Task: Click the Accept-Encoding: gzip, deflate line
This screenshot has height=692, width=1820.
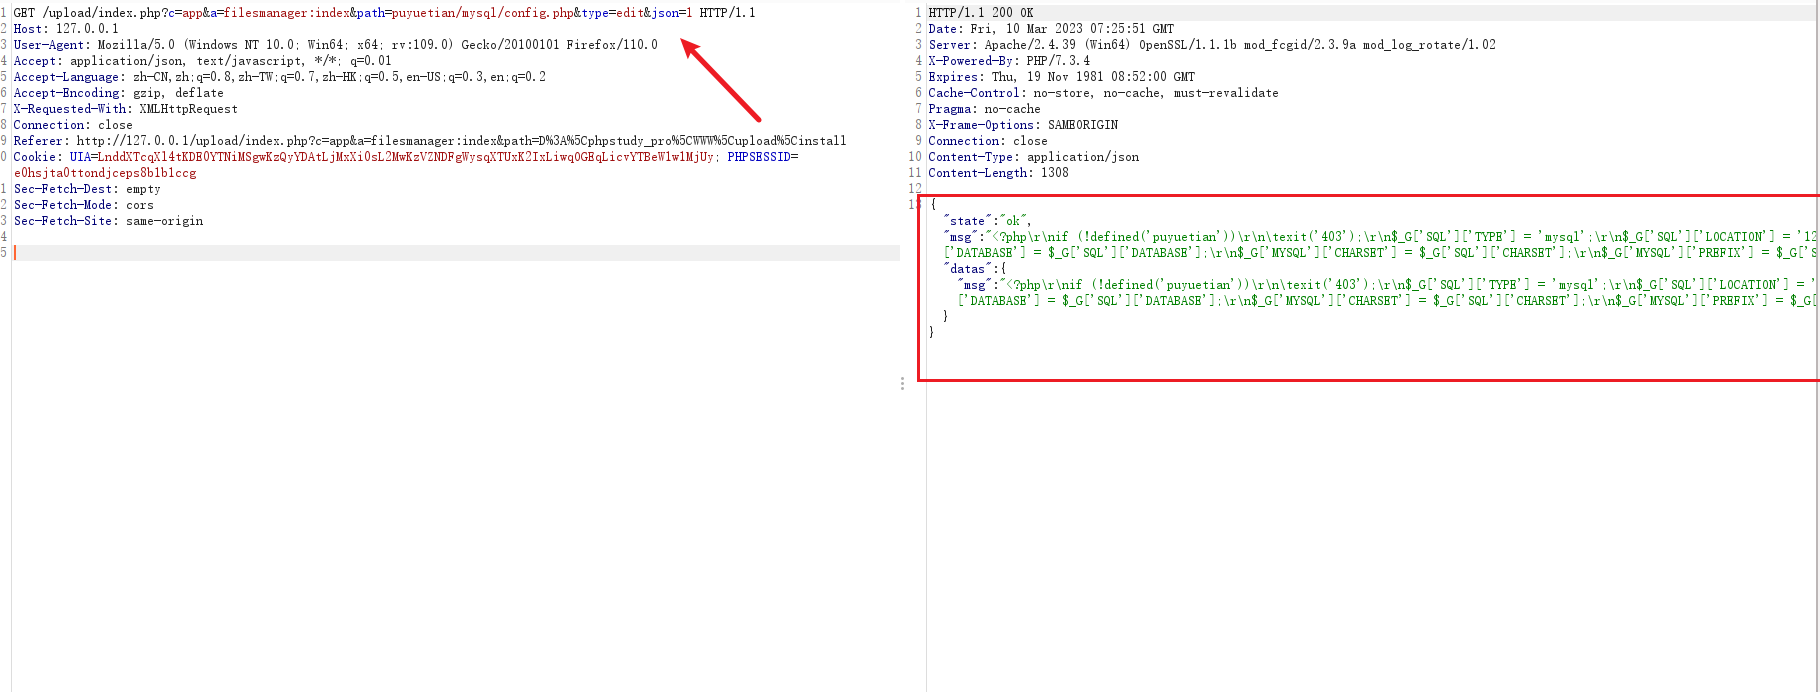Action: coord(119,93)
